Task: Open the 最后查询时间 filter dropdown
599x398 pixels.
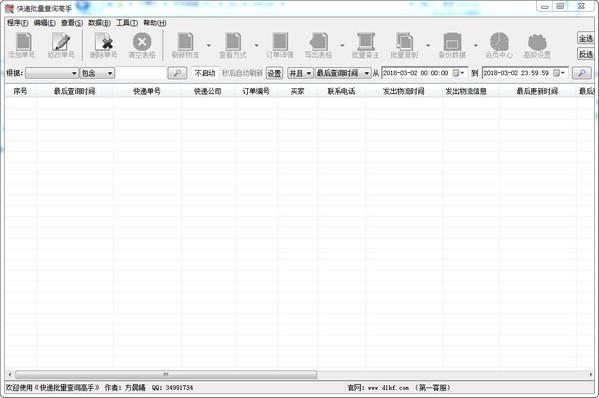Action: tap(343, 73)
